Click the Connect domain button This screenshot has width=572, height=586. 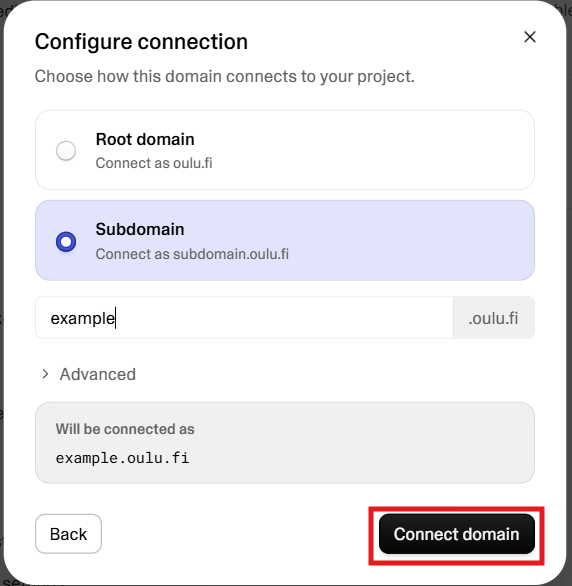click(457, 534)
